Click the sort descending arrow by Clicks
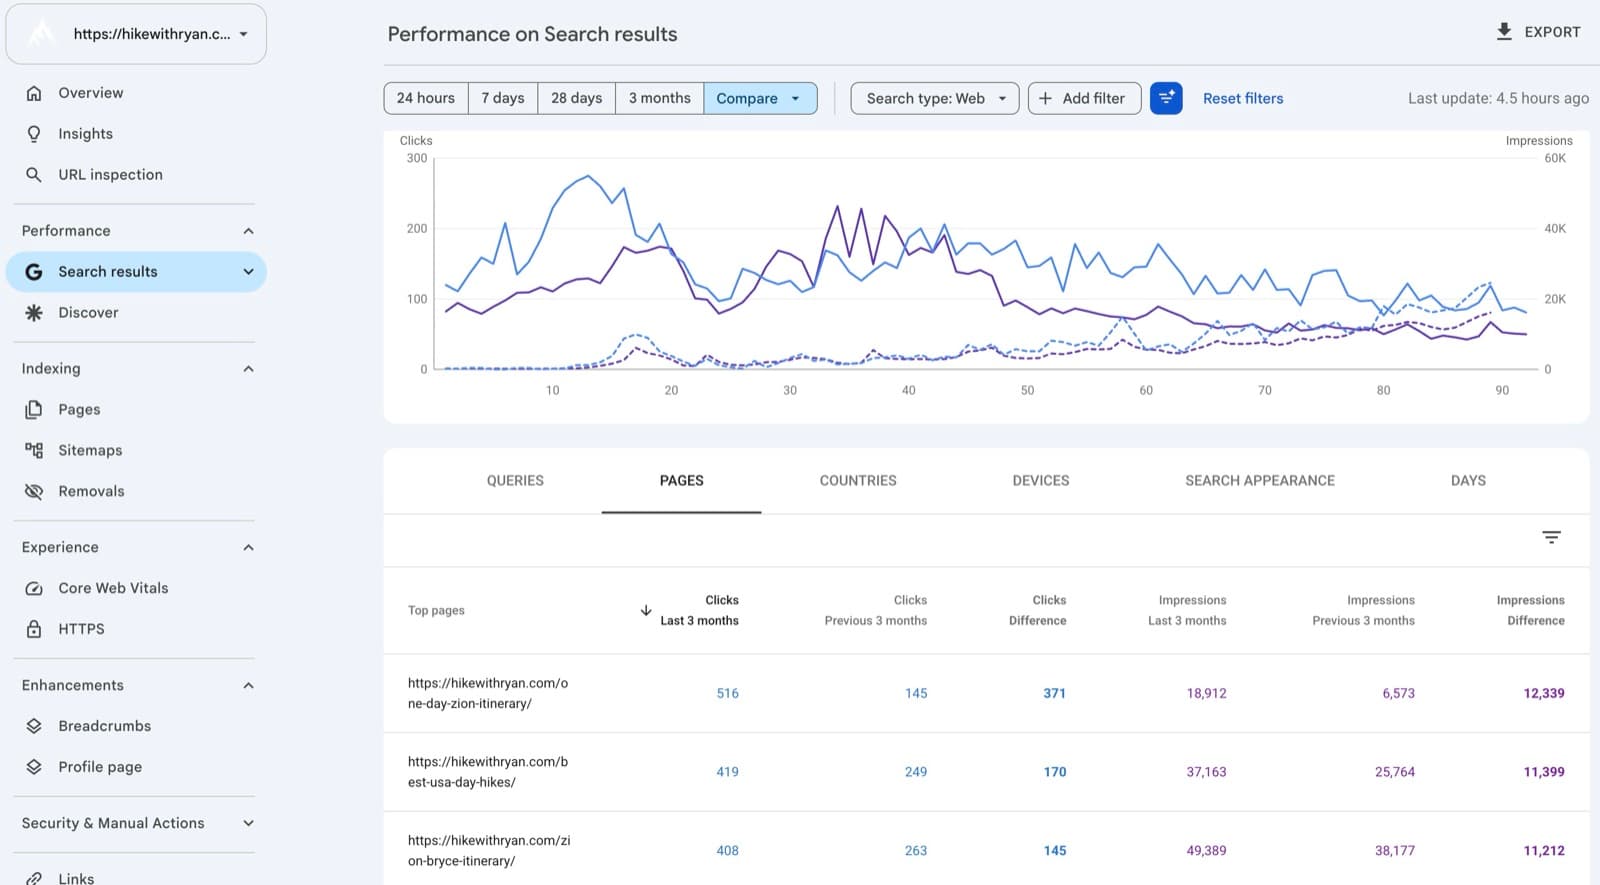This screenshot has width=1600, height=885. (646, 610)
